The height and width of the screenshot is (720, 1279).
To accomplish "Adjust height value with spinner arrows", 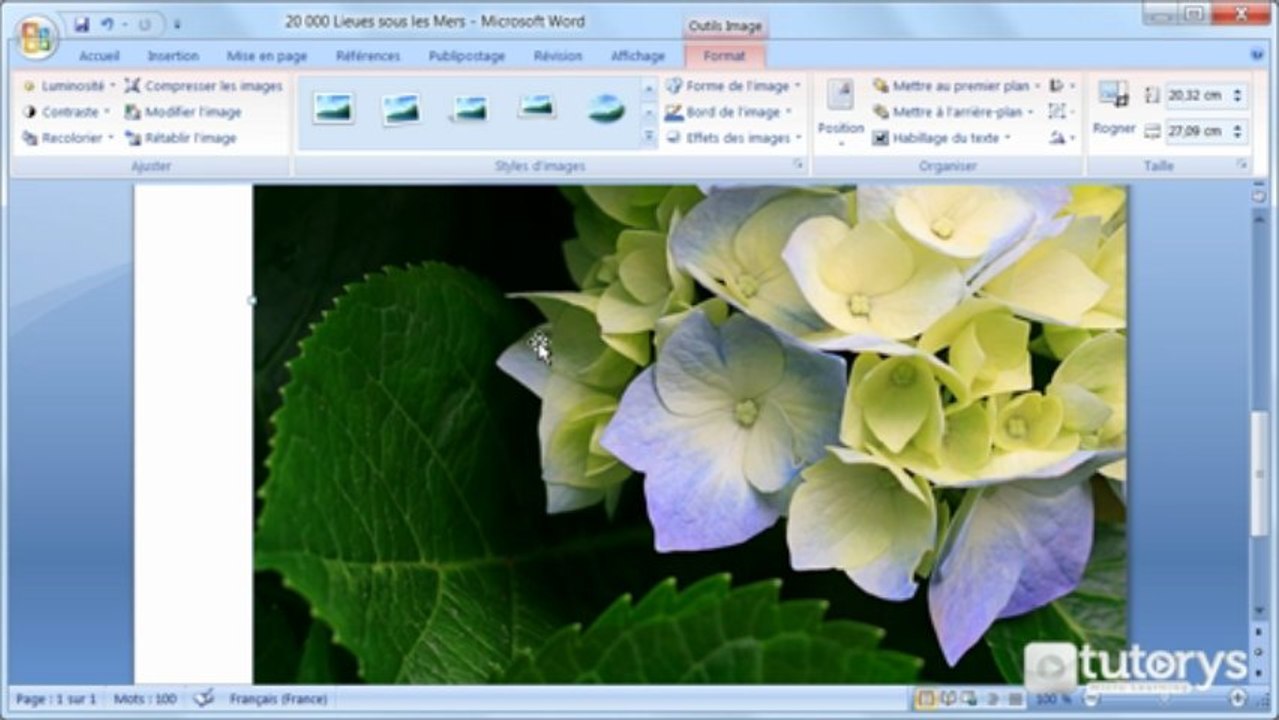I will 1239,96.
